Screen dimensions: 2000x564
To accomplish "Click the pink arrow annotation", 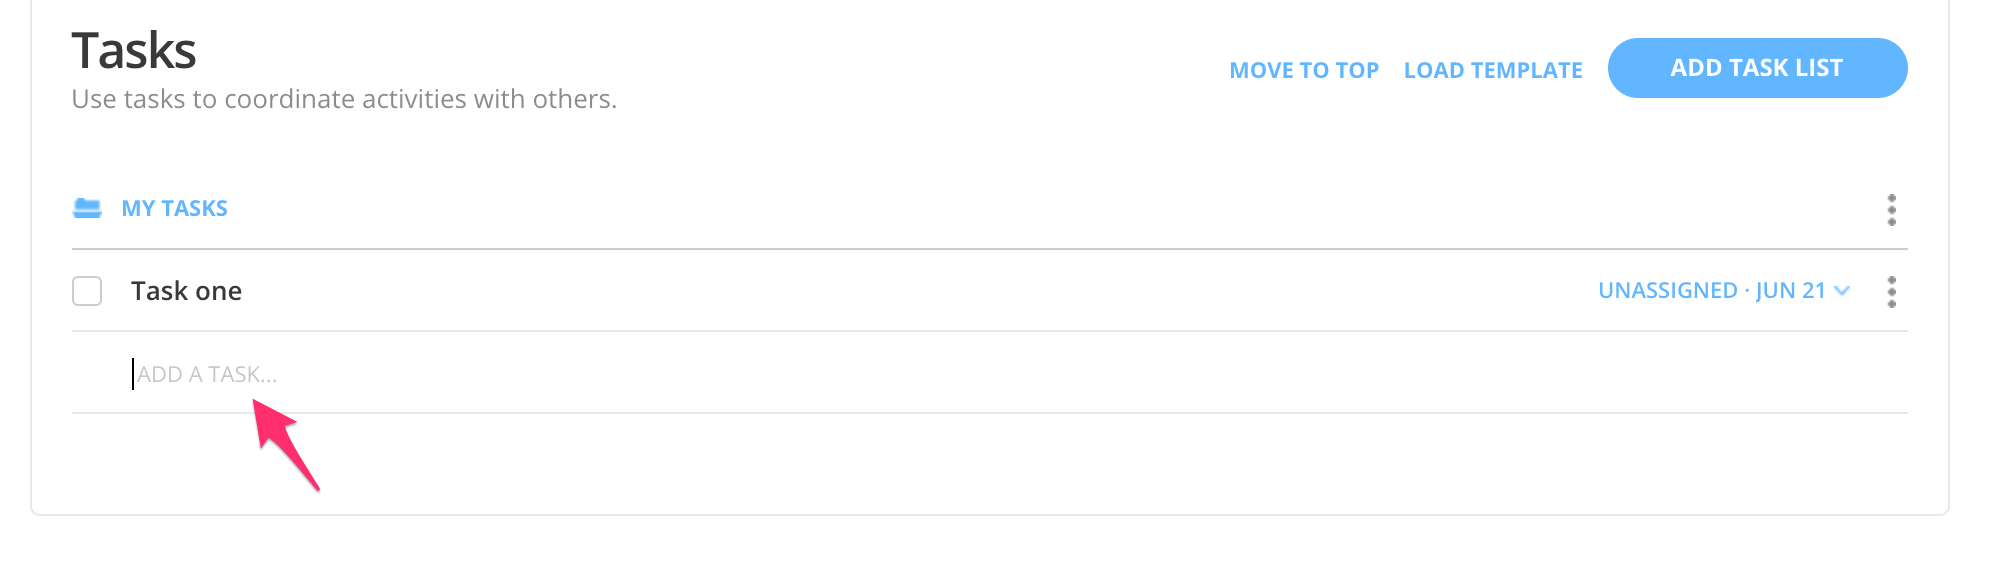I will [285, 442].
